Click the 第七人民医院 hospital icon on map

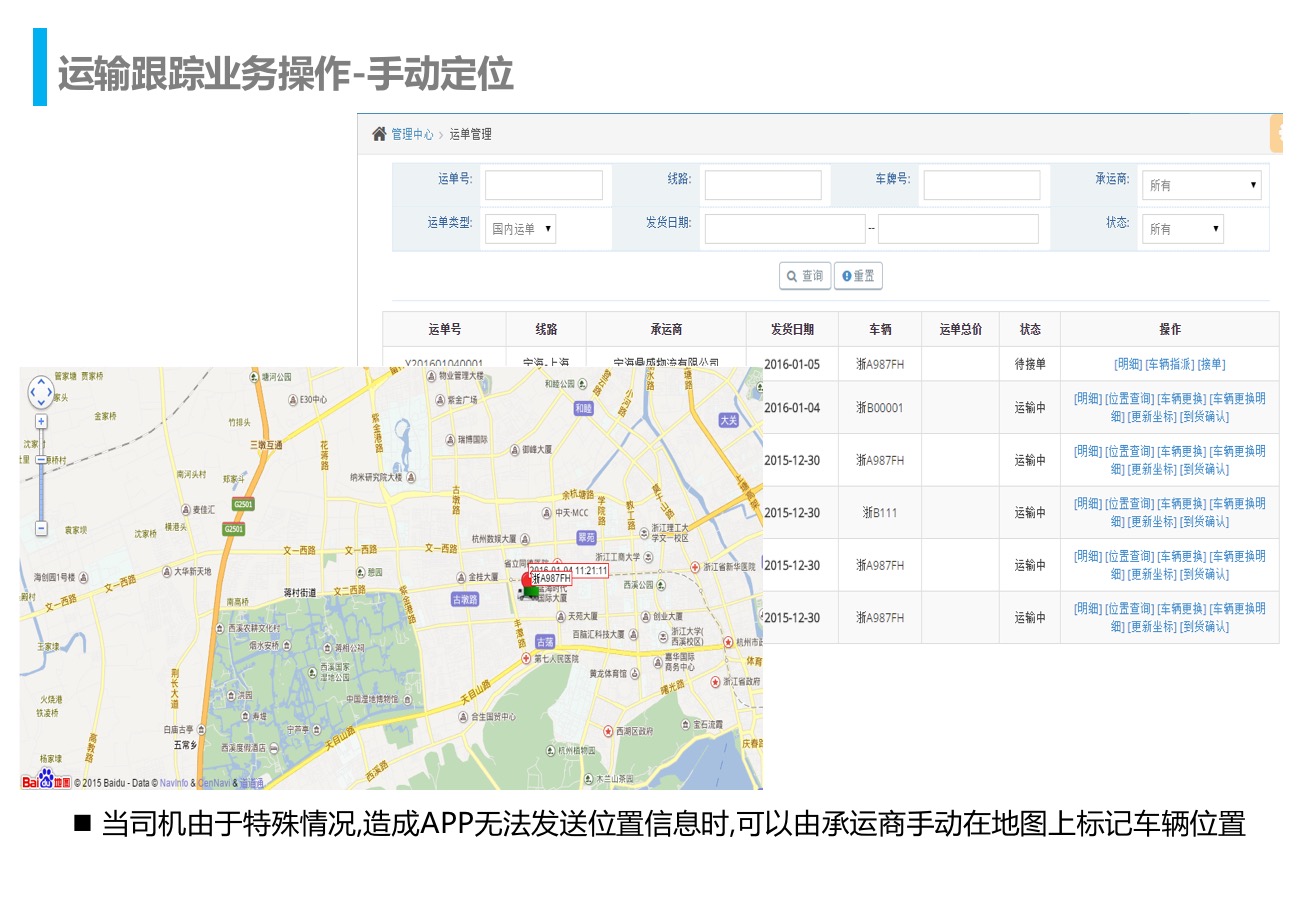point(526,659)
